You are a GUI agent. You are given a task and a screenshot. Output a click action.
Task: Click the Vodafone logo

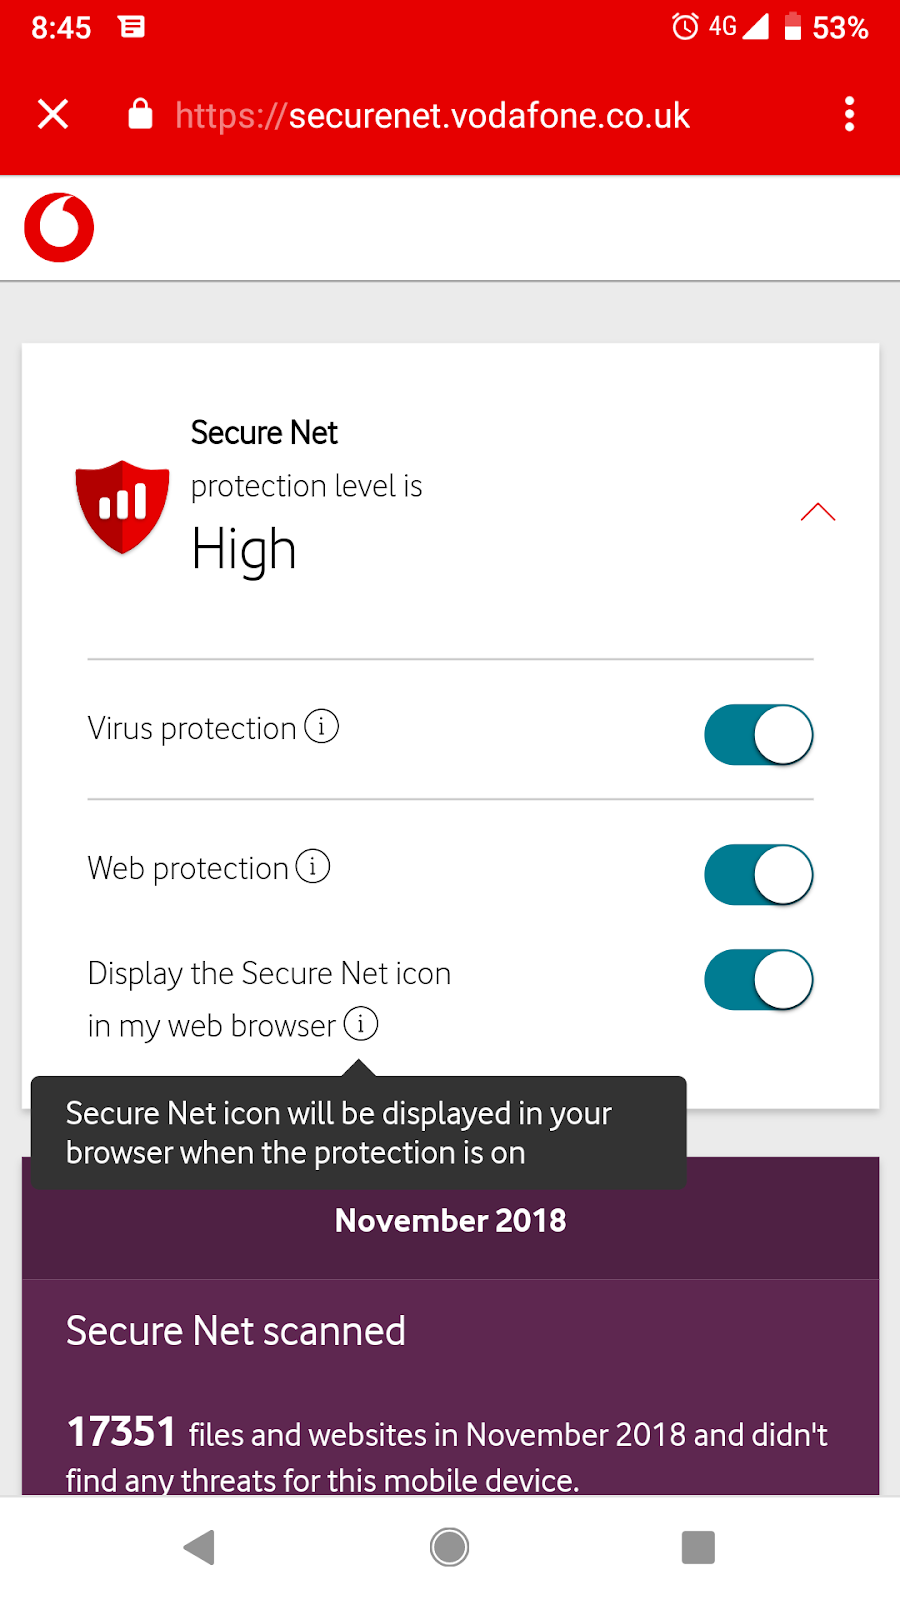pos(59,227)
